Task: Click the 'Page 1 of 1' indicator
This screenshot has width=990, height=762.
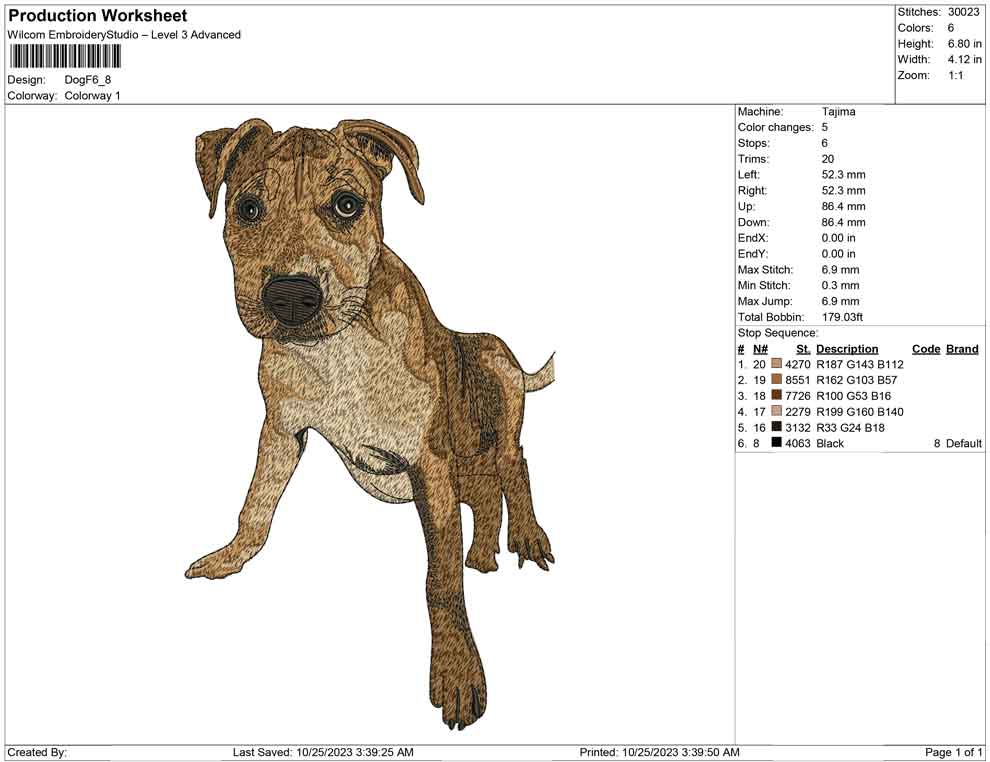Action: [x=953, y=752]
